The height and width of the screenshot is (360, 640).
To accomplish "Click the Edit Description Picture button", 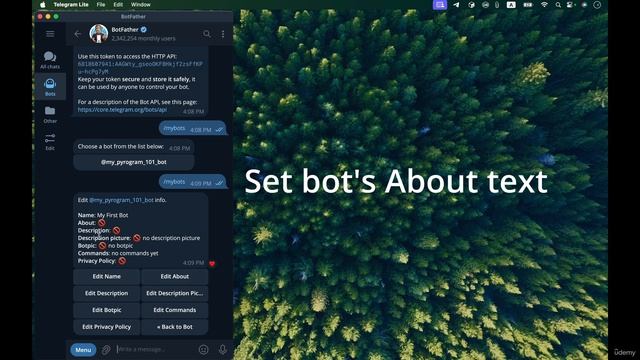I will tap(175, 293).
